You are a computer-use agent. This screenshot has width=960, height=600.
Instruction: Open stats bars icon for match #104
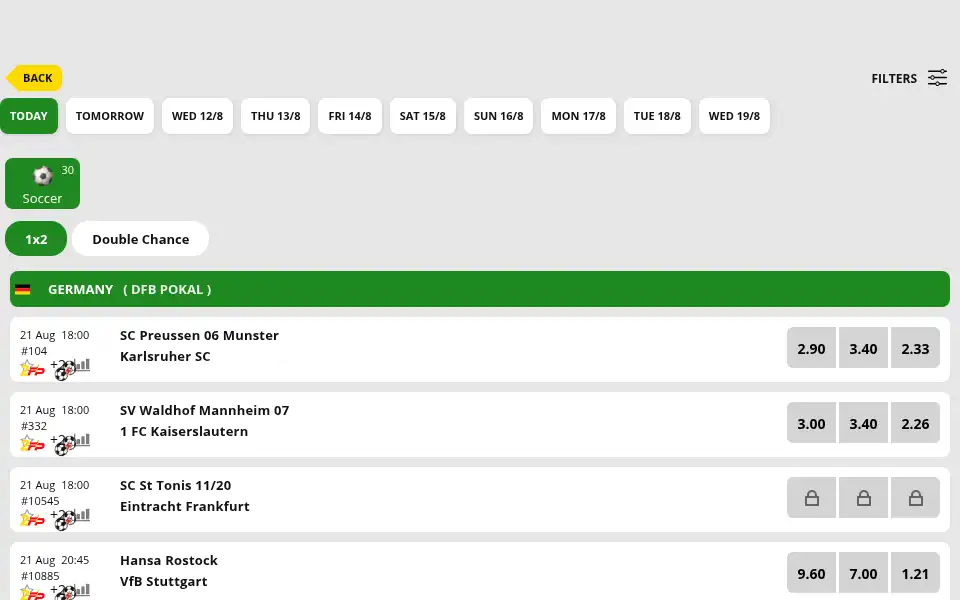(x=83, y=366)
